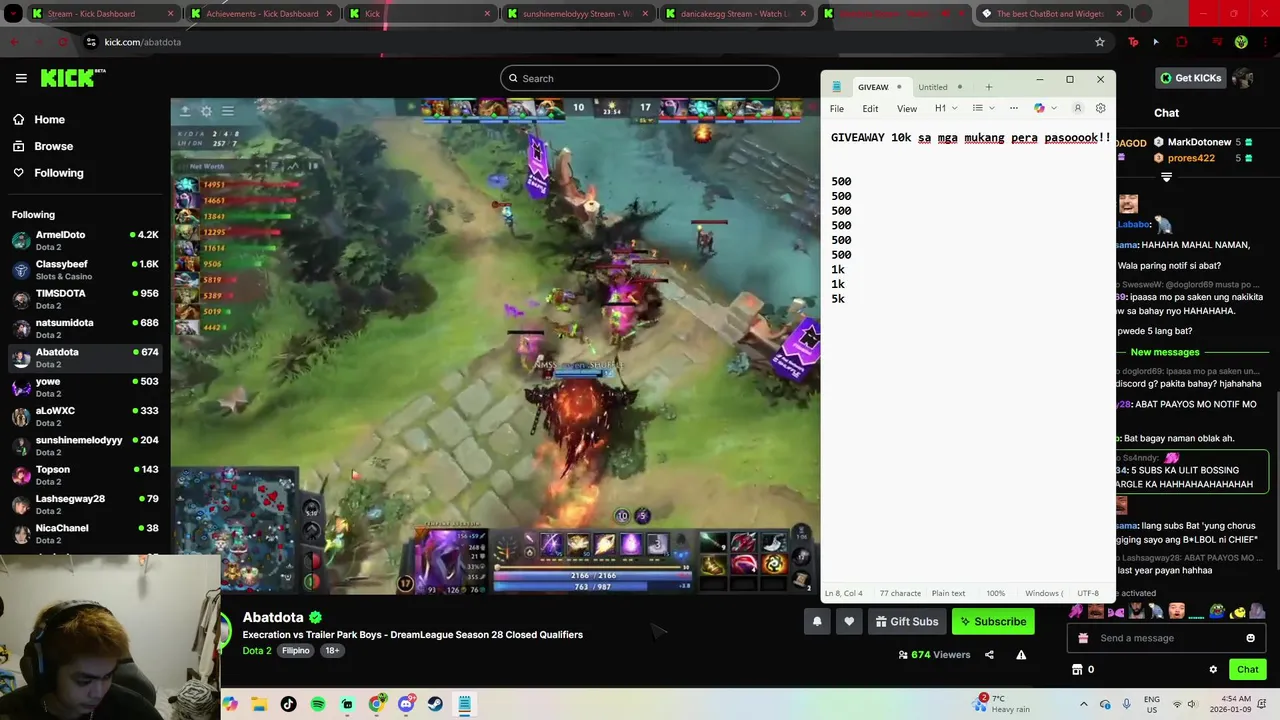
Task: Click the green Subscribe button
Action: point(993,621)
